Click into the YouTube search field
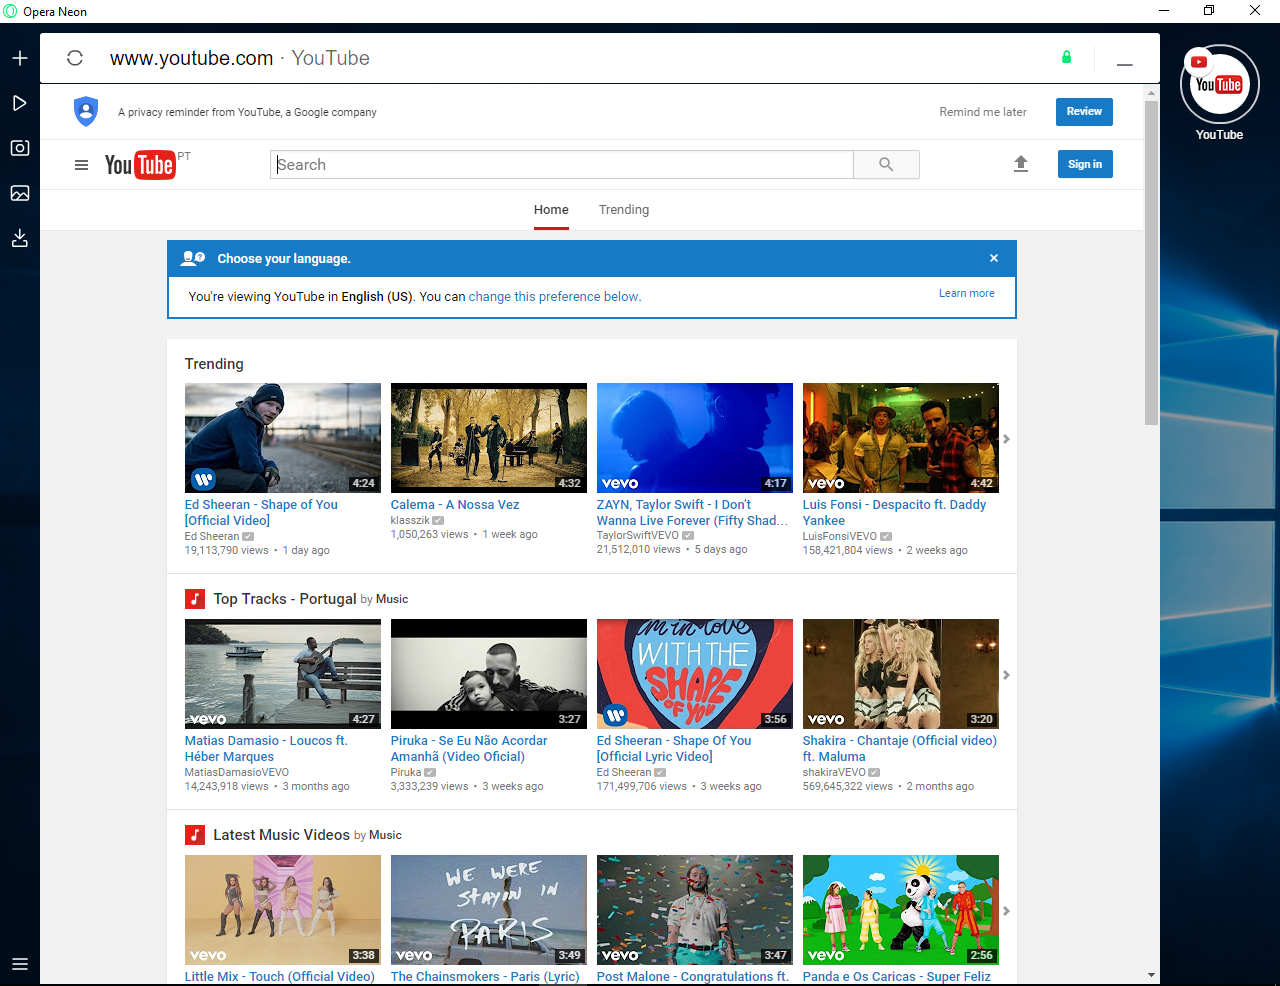Screen dimensions: 1280x986 coord(562,165)
